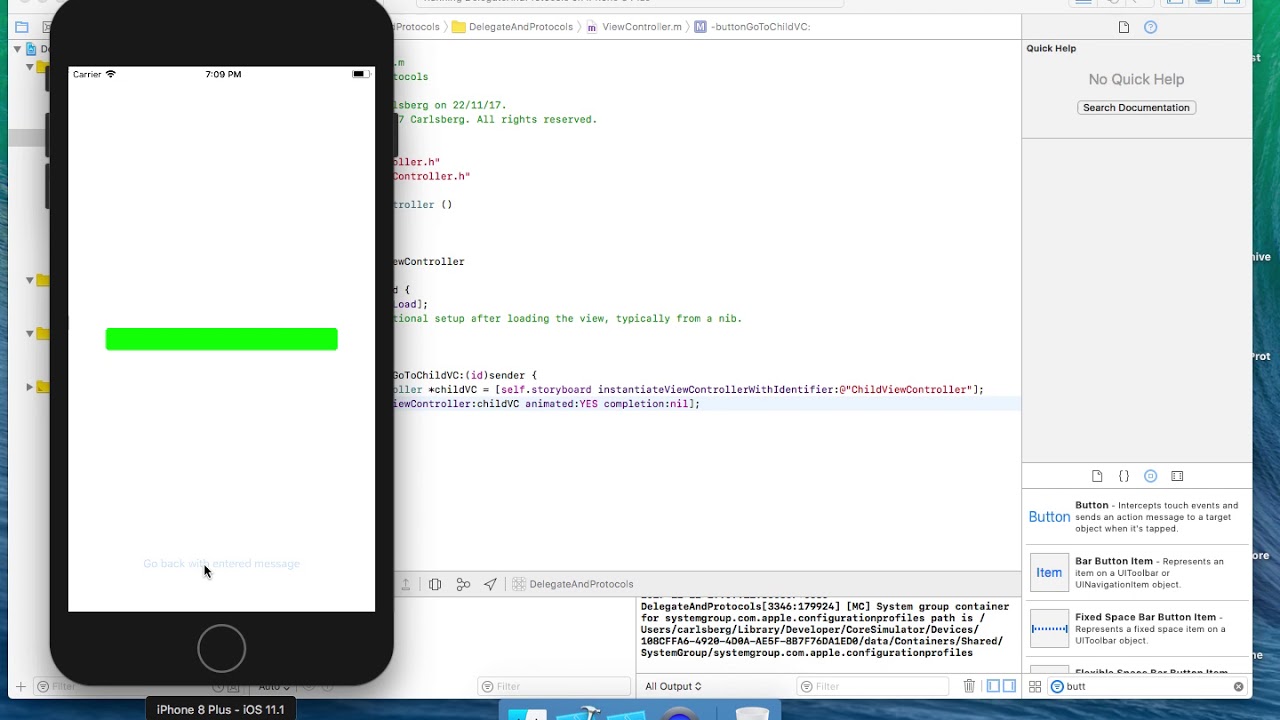1280x720 pixels.
Task: Select the Fixed Space Bar Button Item
Action: coord(1137,629)
